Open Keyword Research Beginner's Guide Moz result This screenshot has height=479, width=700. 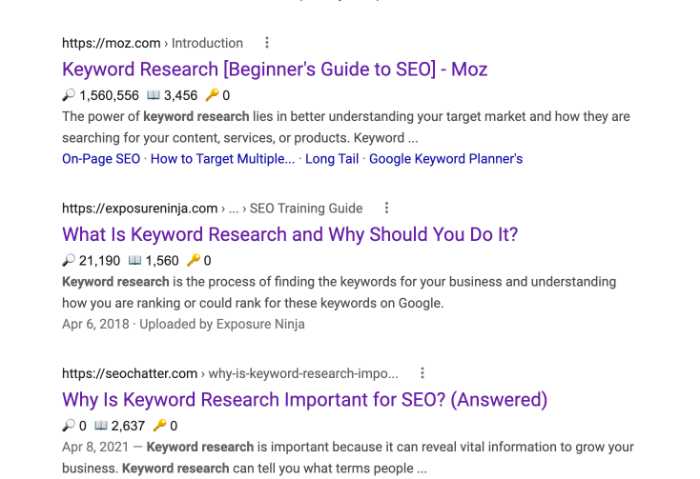275,69
